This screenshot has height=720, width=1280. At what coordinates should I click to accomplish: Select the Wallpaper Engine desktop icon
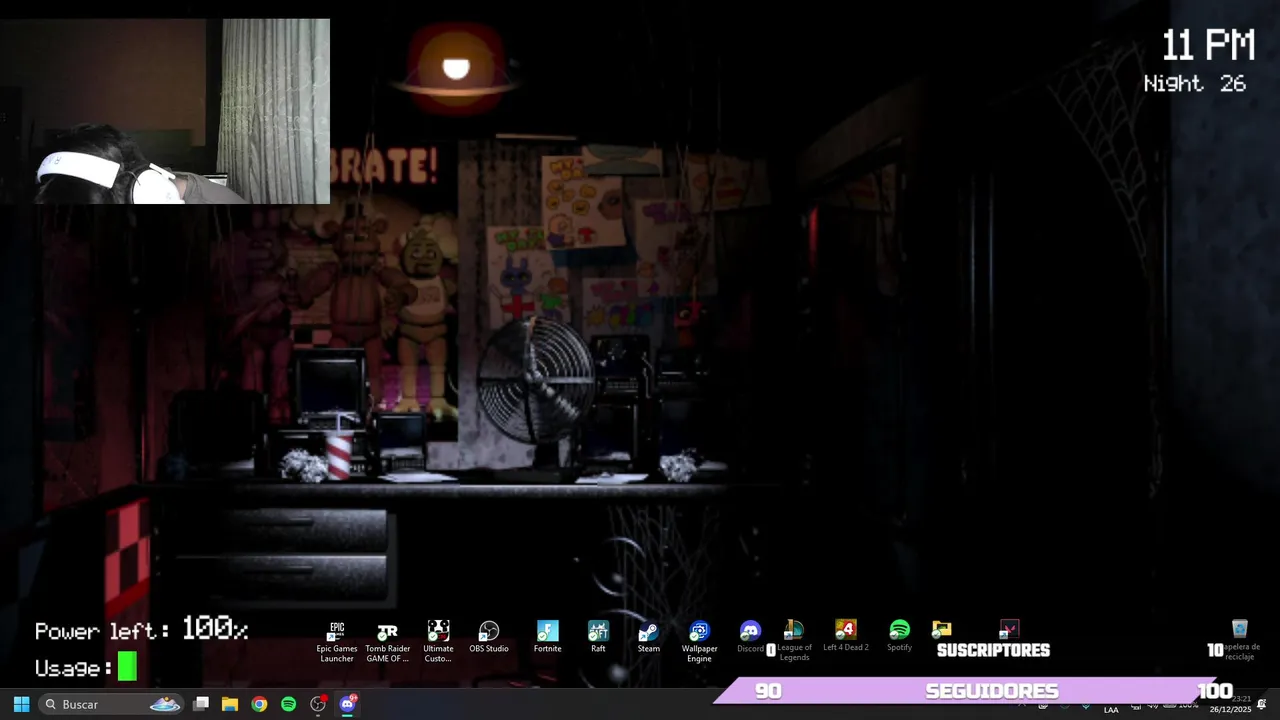pyautogui.click(x=700, y=641)
